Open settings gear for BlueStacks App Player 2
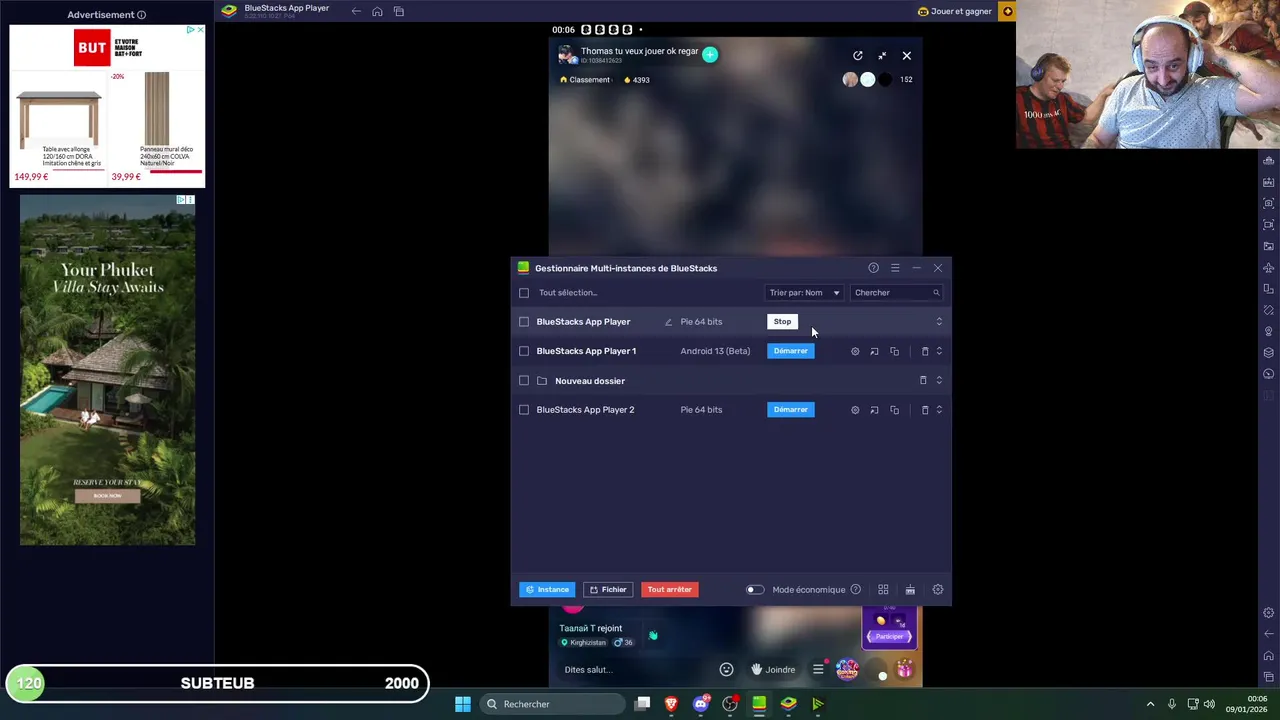The image size is (1280, 720). [x=855, y=410]
